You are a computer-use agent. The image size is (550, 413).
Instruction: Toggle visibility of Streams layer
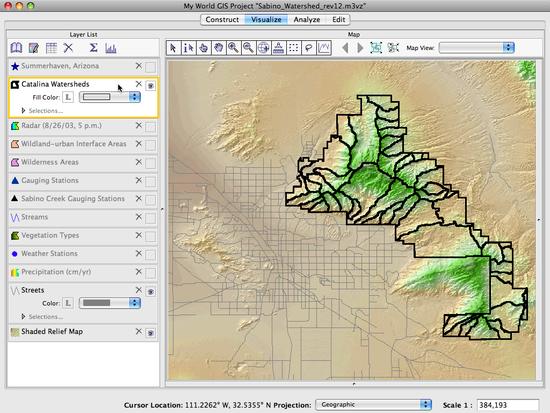(150, 218)
